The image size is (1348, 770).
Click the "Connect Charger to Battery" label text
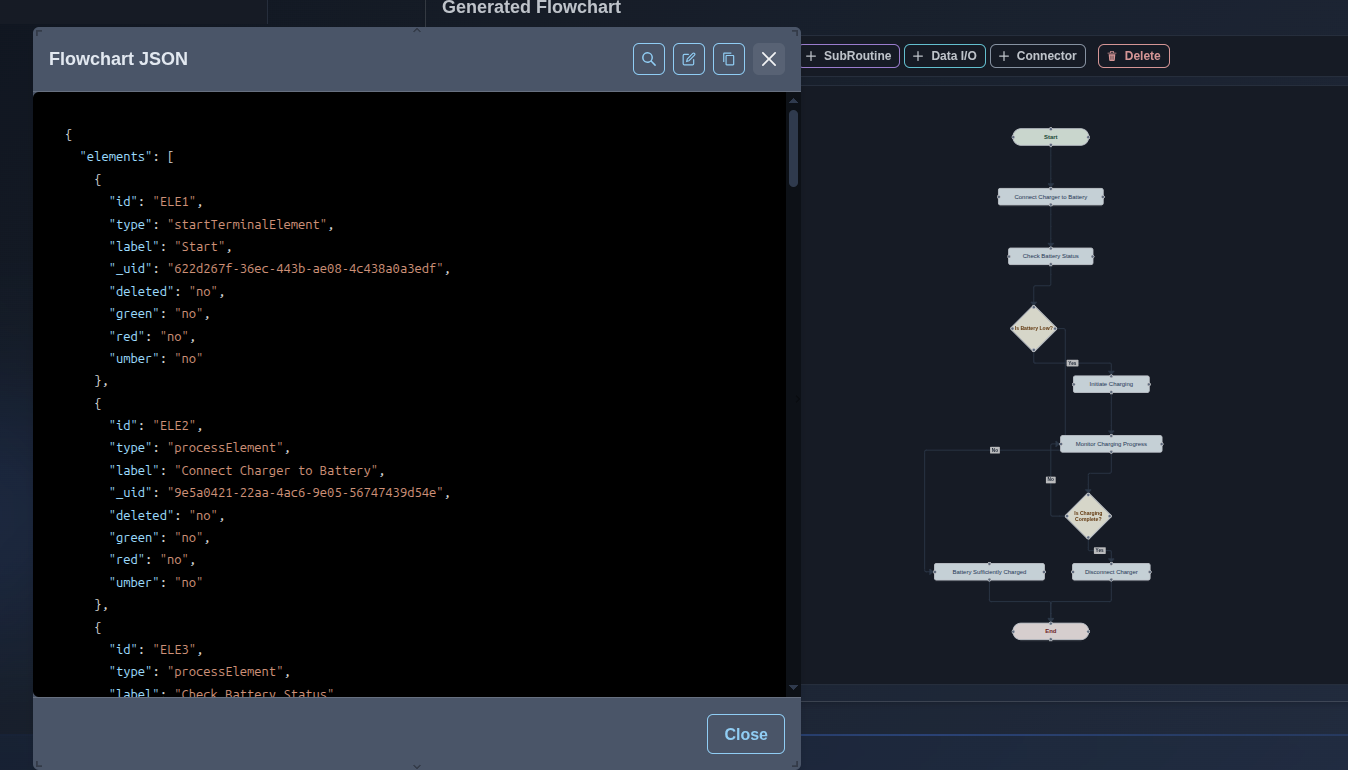pyautogui.click(x=276, y=471)
